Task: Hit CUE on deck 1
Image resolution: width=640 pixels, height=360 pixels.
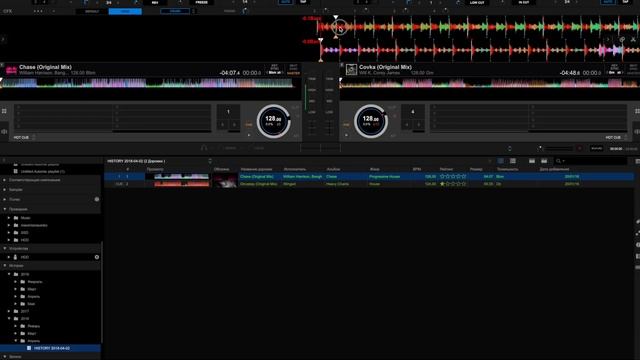Action: 249,124
